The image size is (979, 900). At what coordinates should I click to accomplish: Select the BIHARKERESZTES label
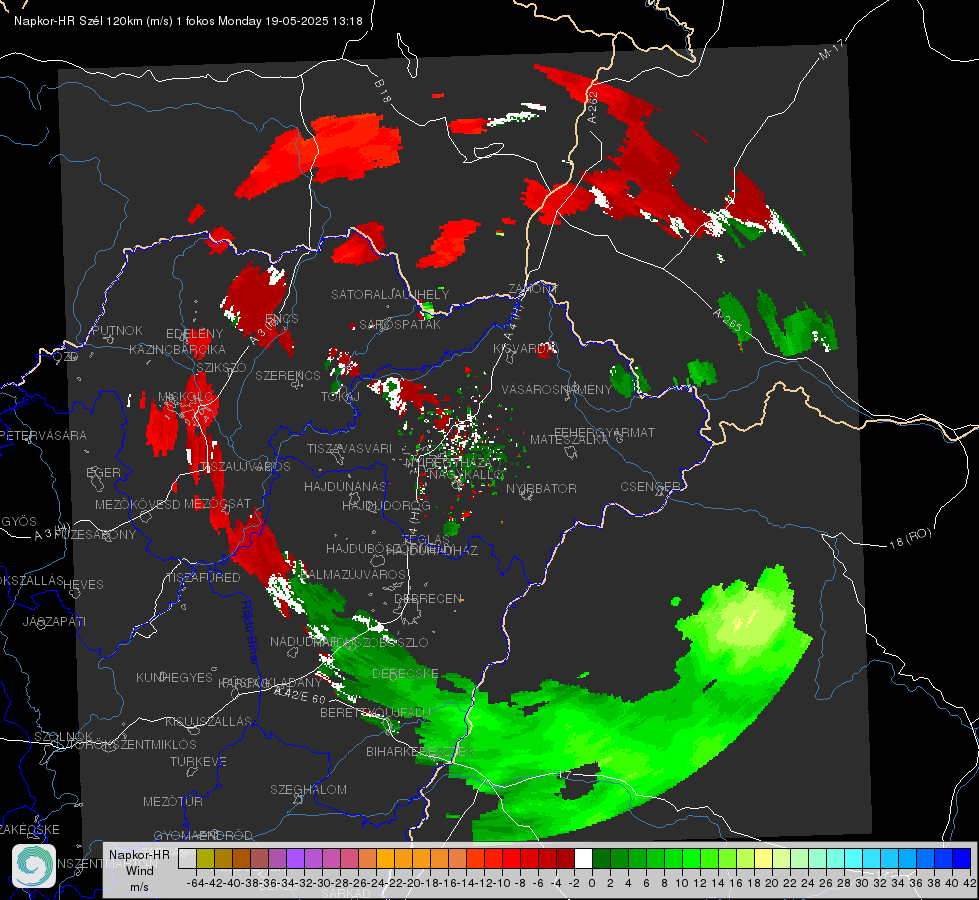click(x=420, y=751)
